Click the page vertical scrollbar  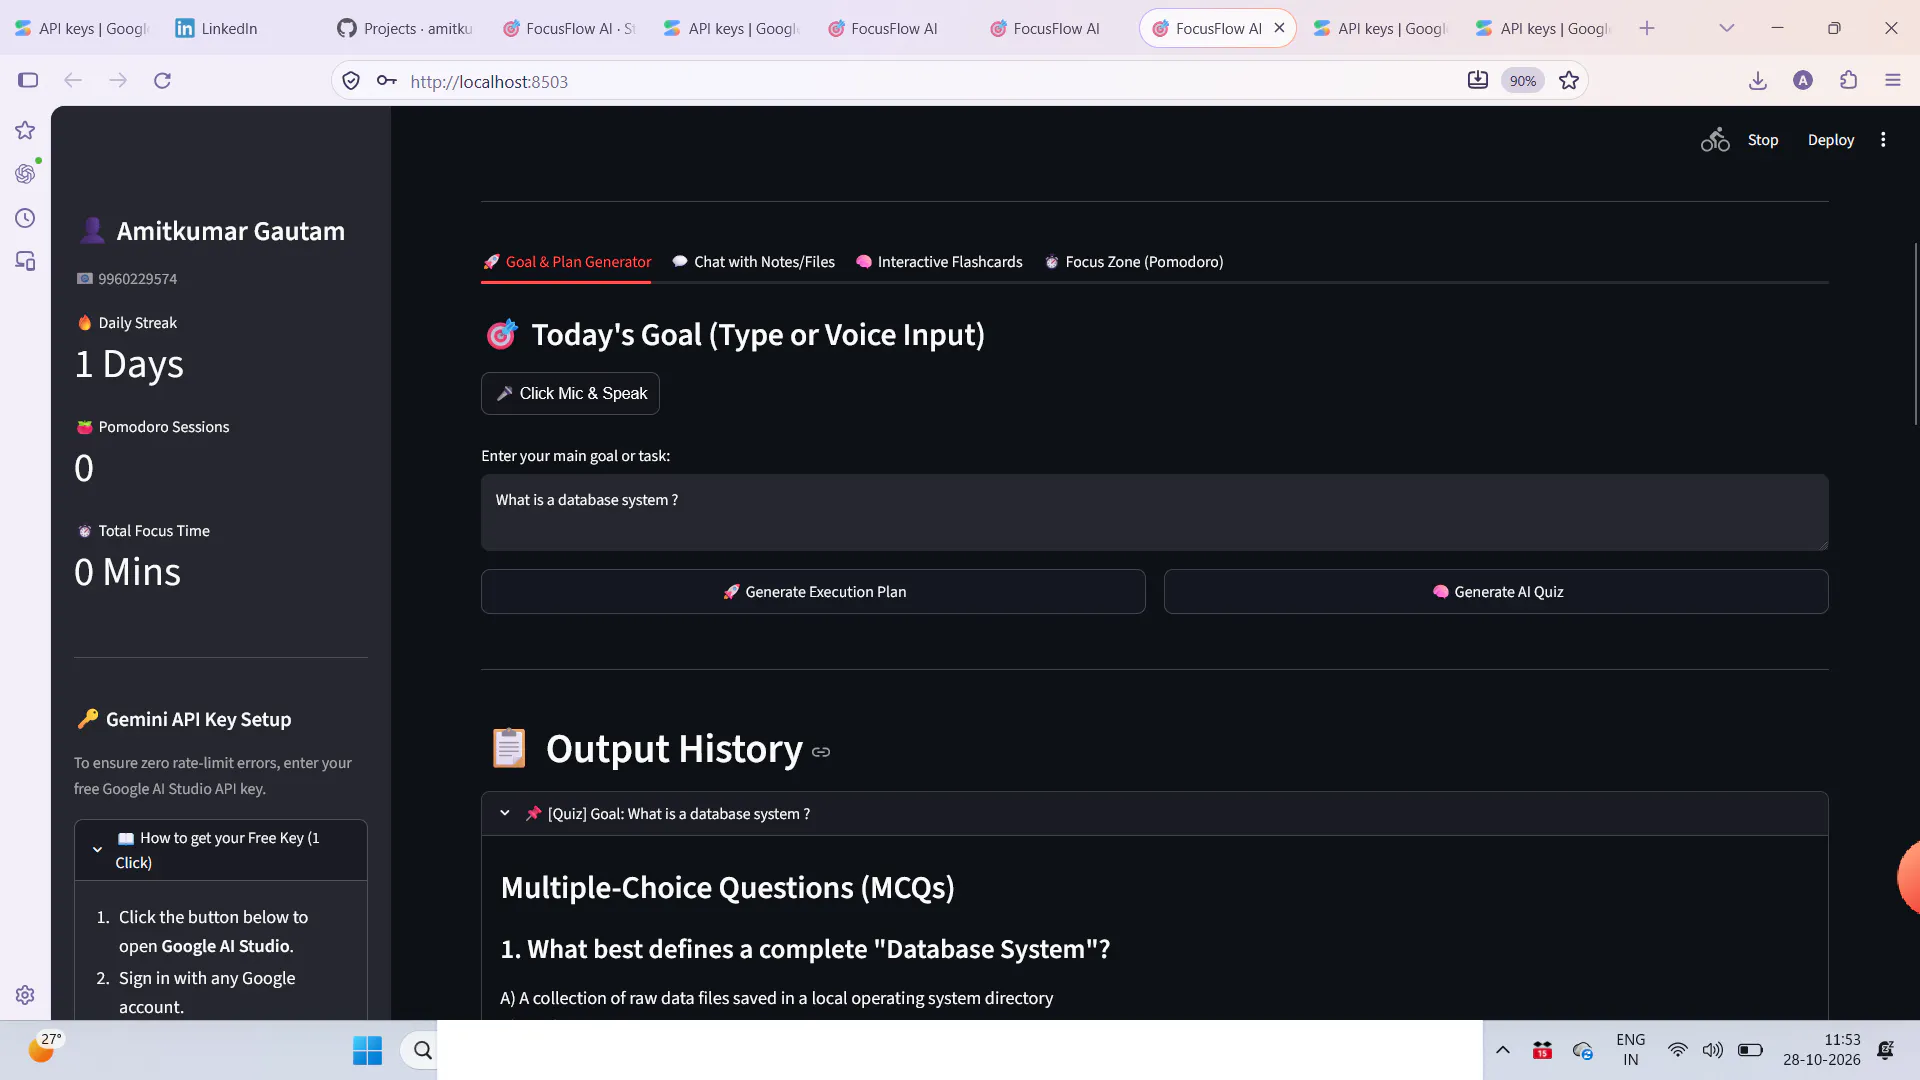(1915, 333)
